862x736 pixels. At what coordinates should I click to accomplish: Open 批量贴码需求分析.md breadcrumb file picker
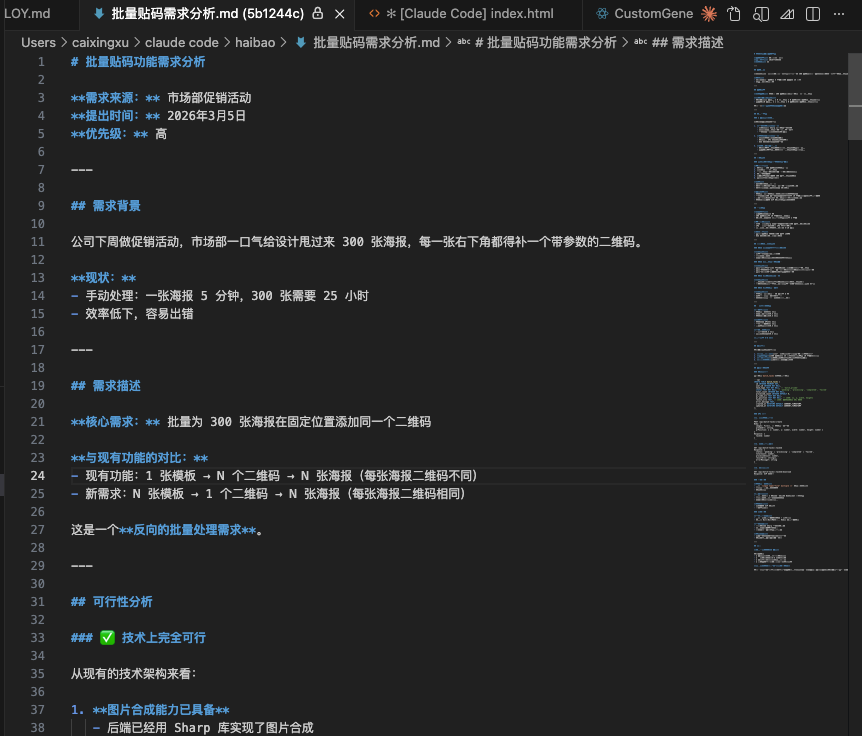[377, 42]
